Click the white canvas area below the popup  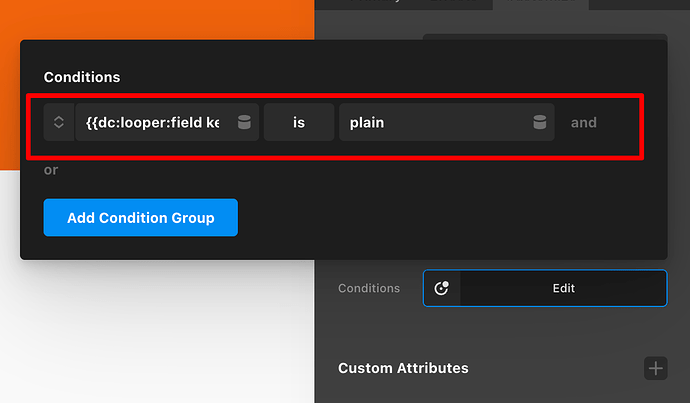(x=150, y=330)
